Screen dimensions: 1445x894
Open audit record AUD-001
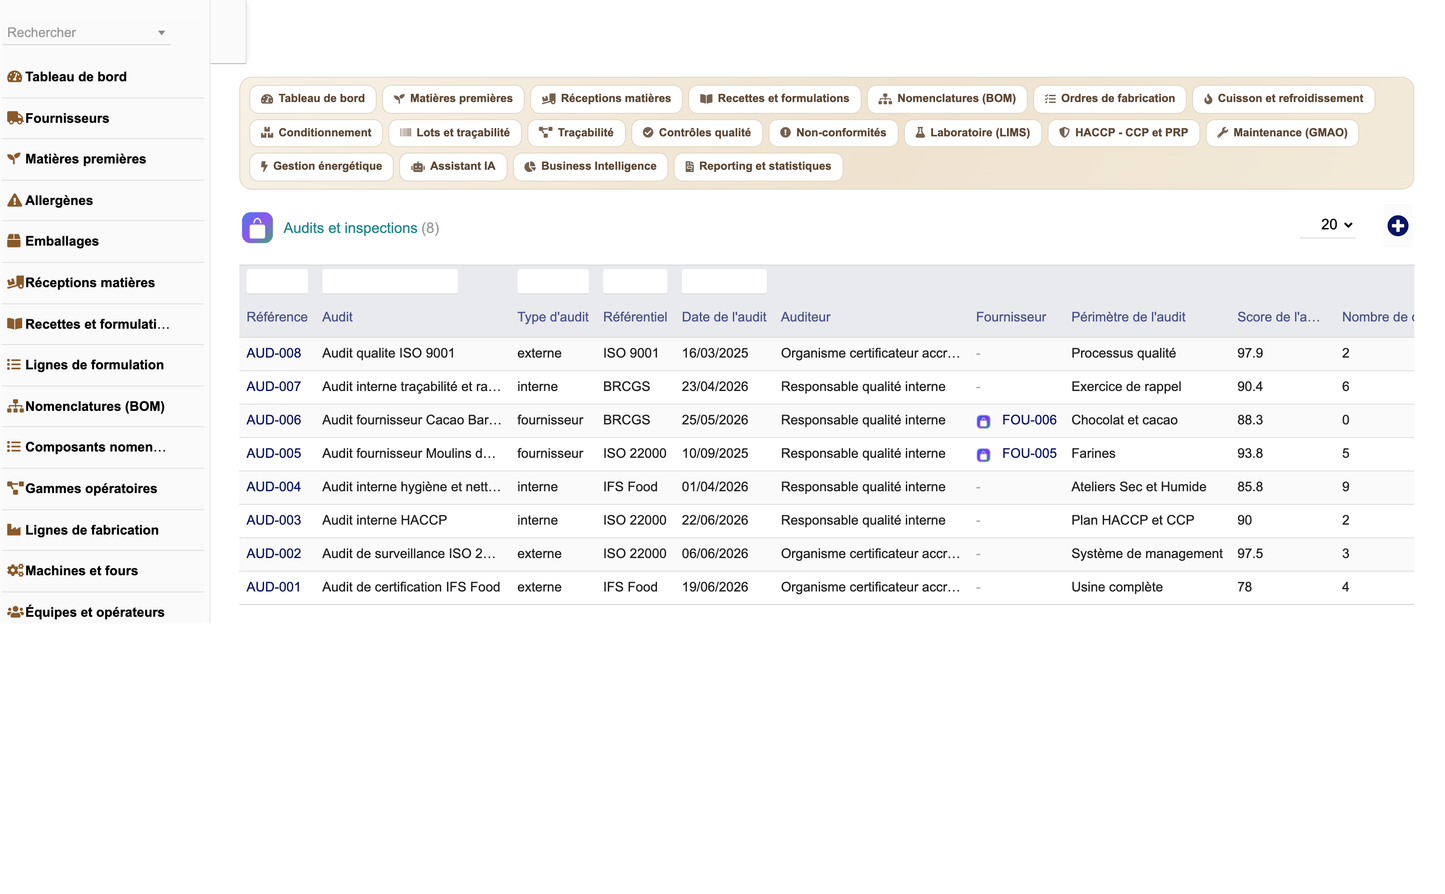pos(274,587)
